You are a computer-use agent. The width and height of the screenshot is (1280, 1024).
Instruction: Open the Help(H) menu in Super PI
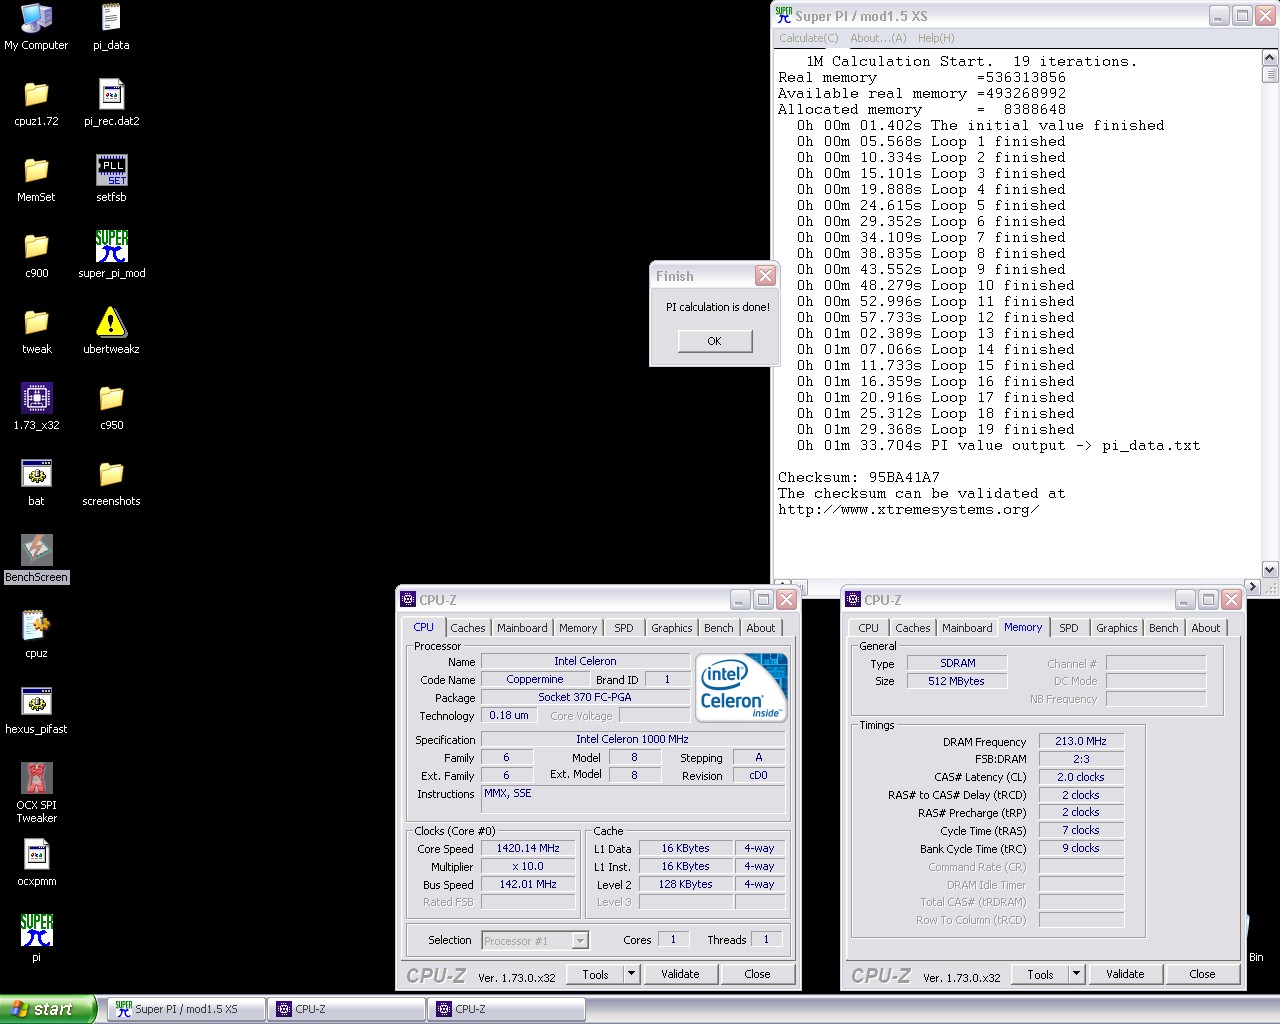tap(936, 38)
